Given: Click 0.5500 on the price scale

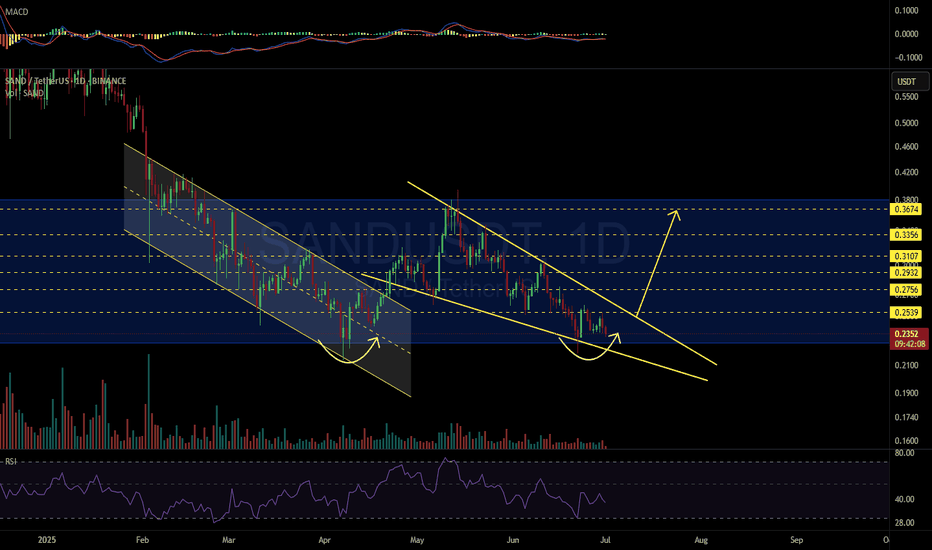Looking at the screenshot, I should coord(906,96).
